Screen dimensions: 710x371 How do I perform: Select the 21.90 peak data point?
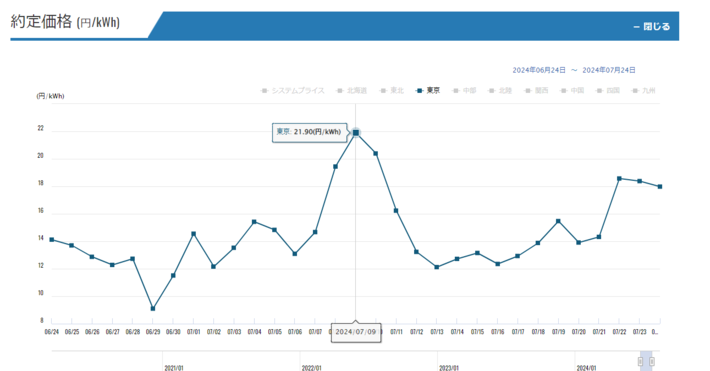click(x=356, y=133)
